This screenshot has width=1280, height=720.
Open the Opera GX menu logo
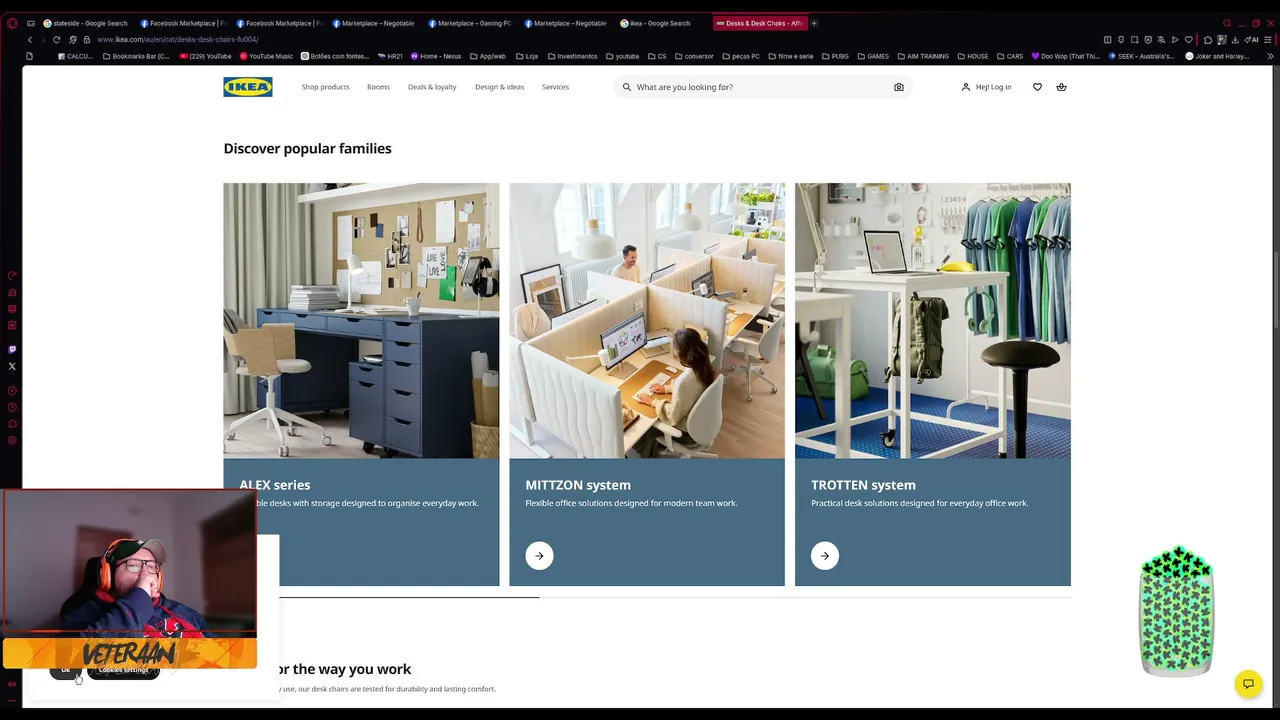(x=12, y=23)
